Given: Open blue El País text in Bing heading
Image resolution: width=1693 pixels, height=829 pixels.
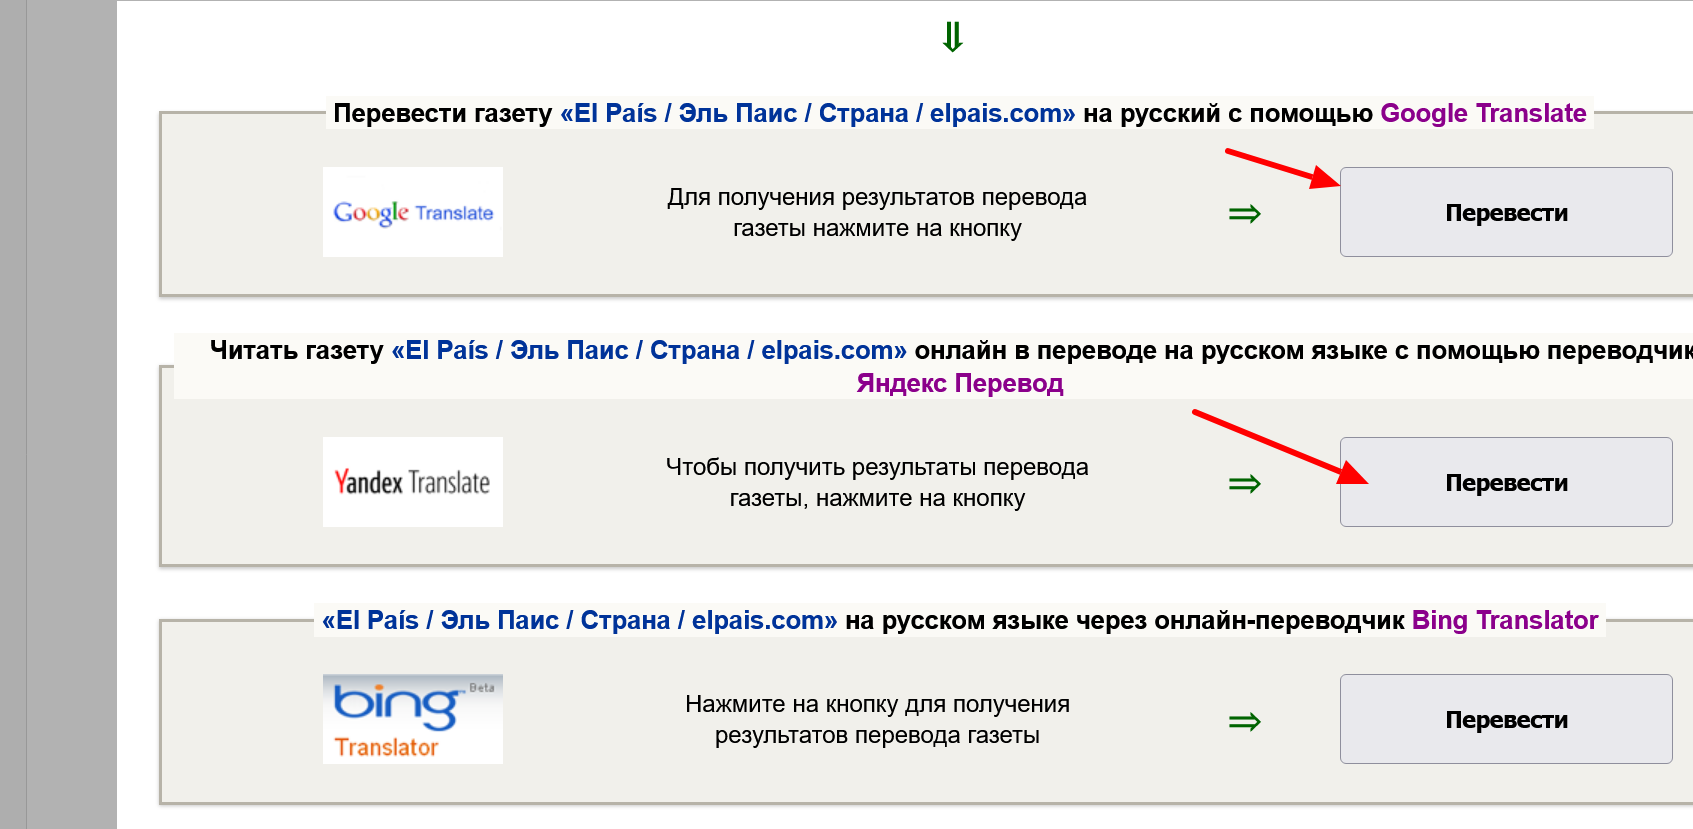Looking at the screenshot, I should click(579, 621).
